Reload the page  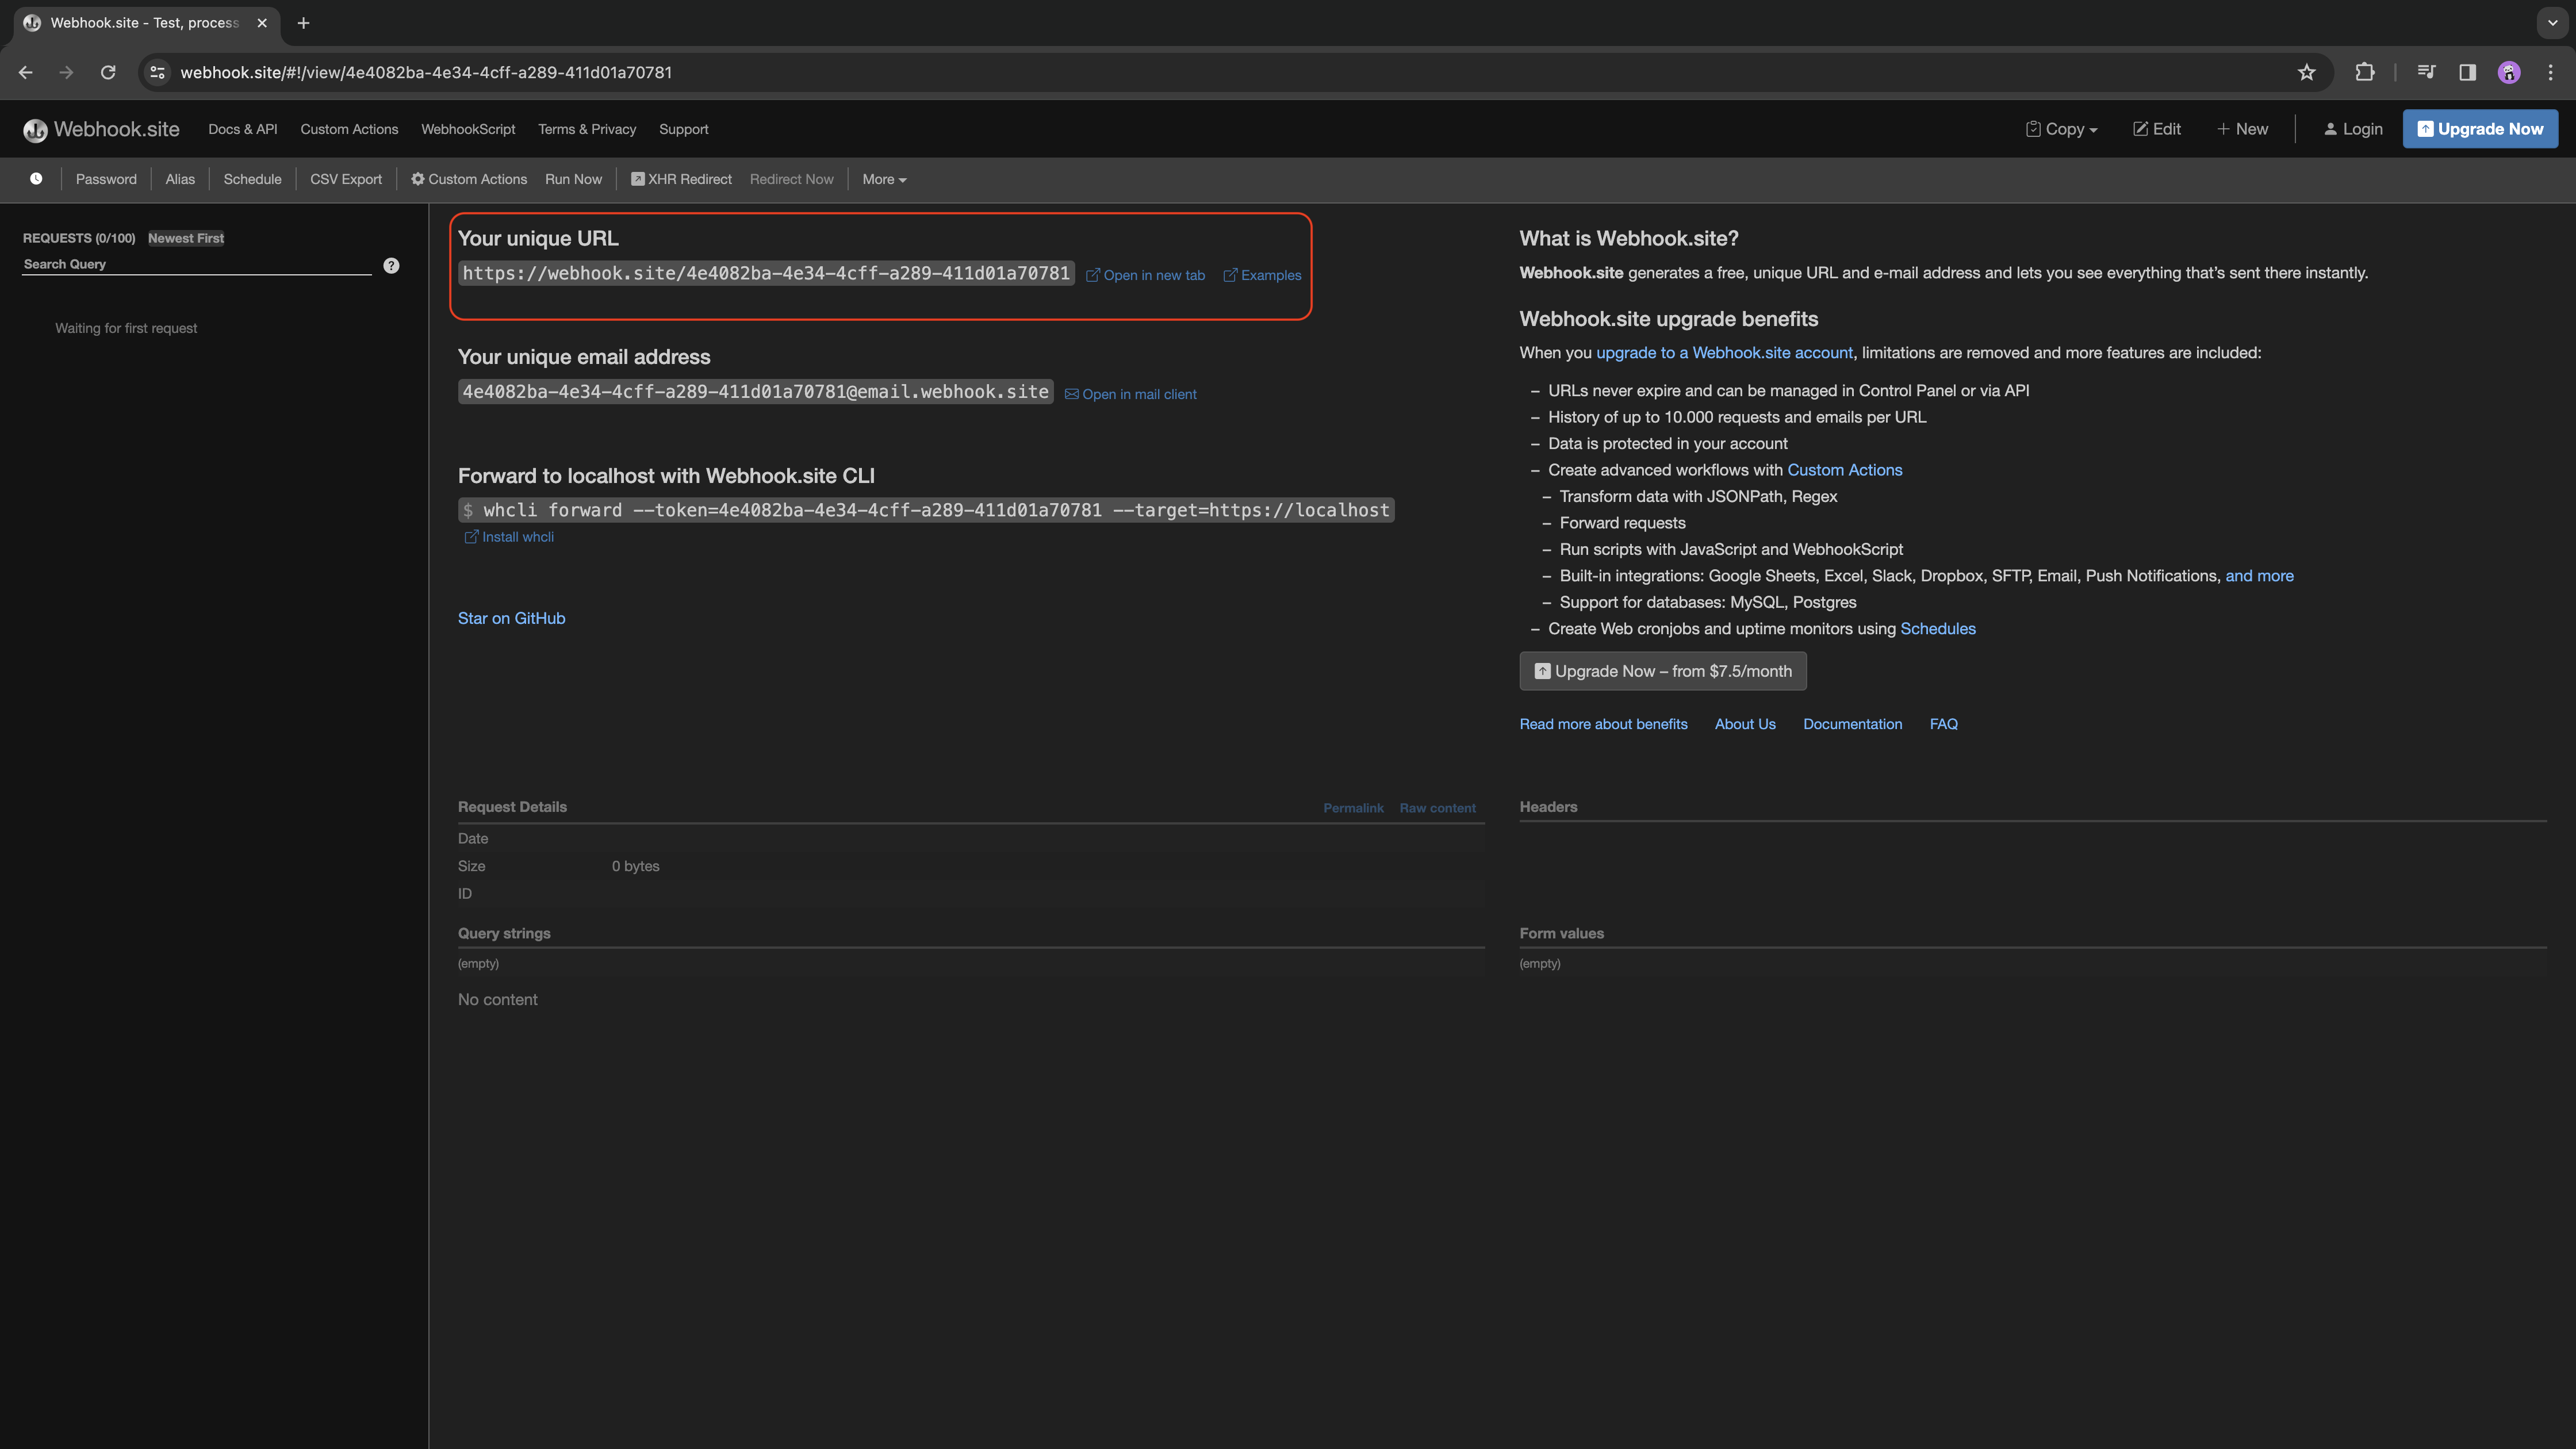(108, 72)
